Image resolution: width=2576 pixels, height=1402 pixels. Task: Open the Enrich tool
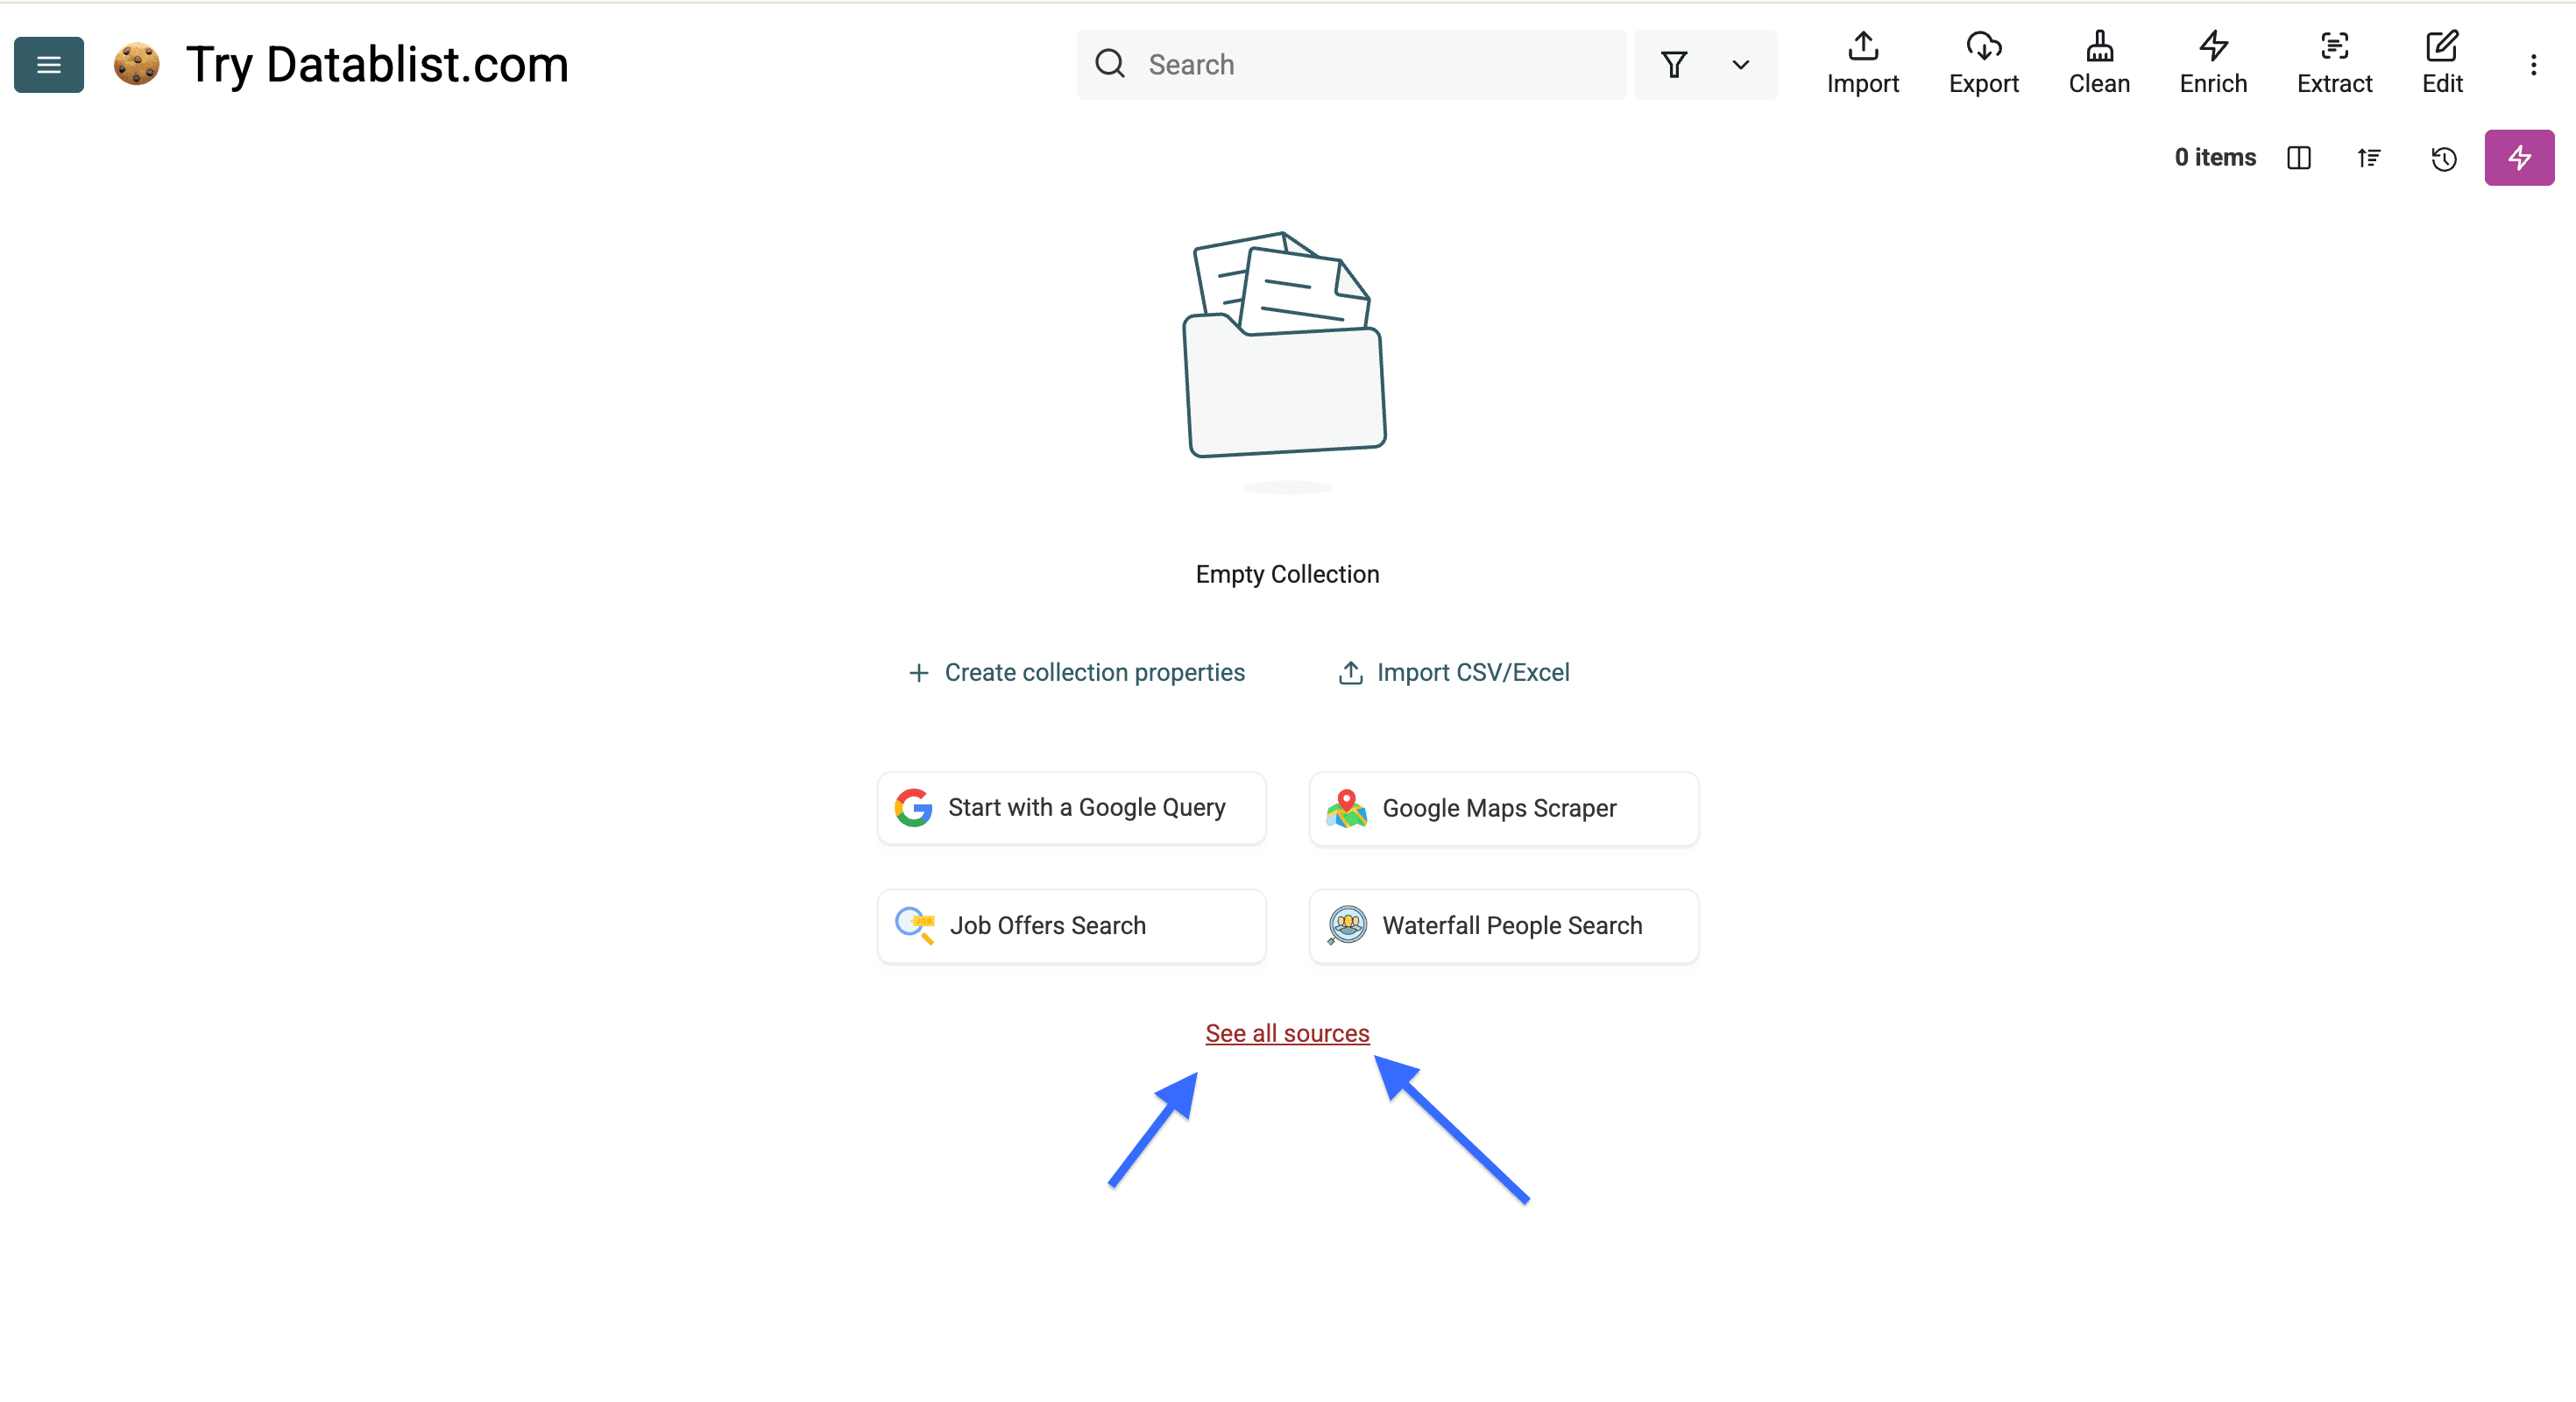coord(2212,63)
